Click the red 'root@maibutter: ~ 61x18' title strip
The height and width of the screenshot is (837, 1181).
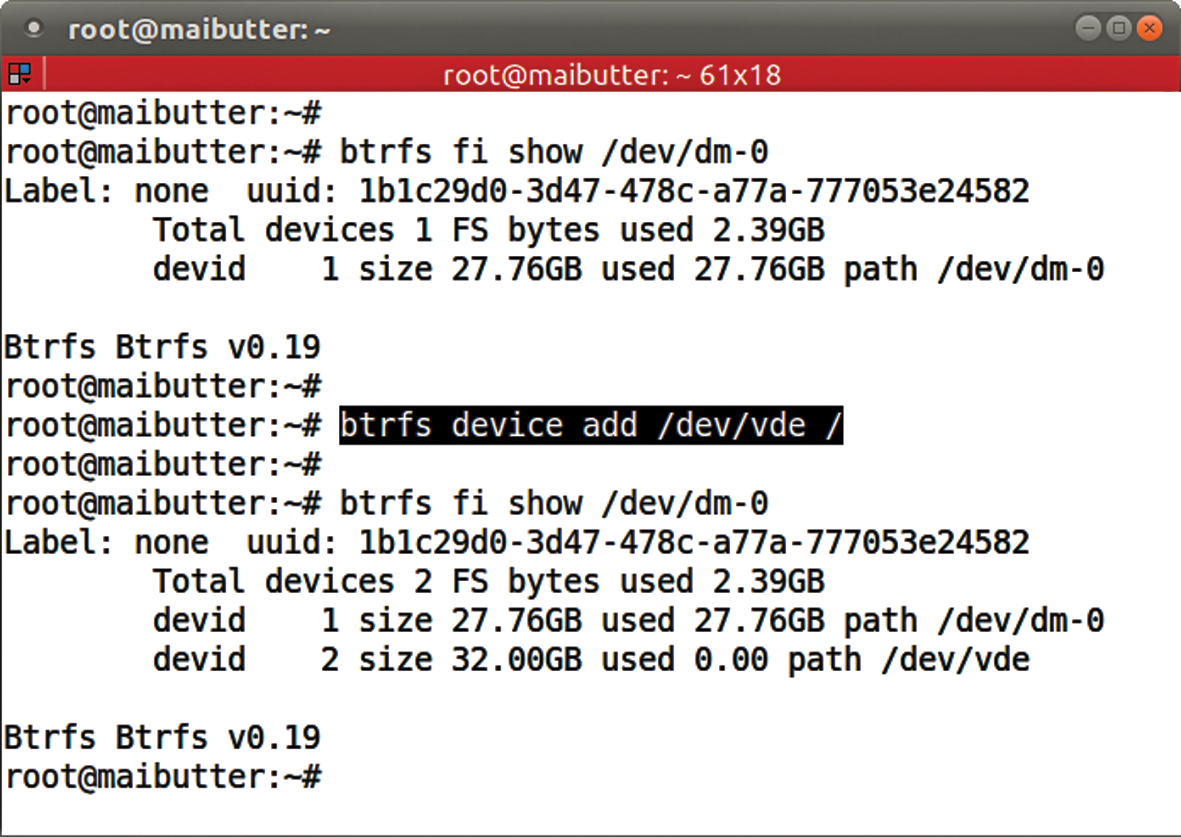pyautogui.click(x=612, y=75)
